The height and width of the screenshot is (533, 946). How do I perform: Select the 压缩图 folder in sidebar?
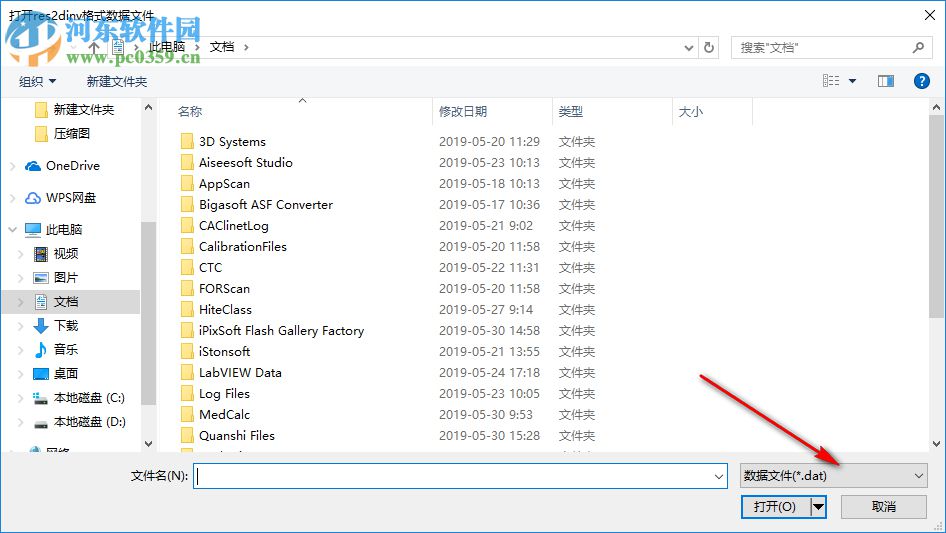click(63, 133)
